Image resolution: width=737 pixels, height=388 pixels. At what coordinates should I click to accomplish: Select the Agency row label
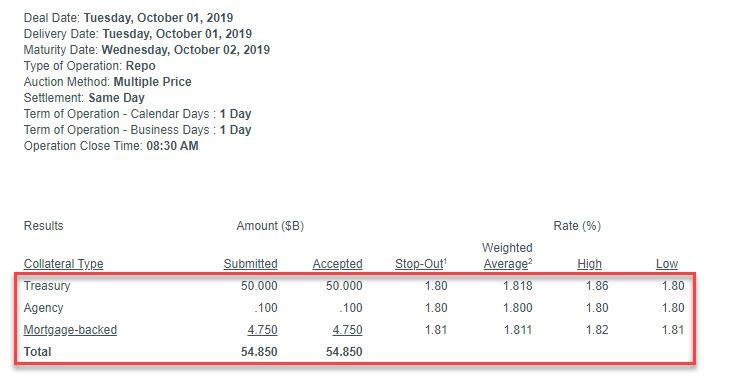click(43, 308)
